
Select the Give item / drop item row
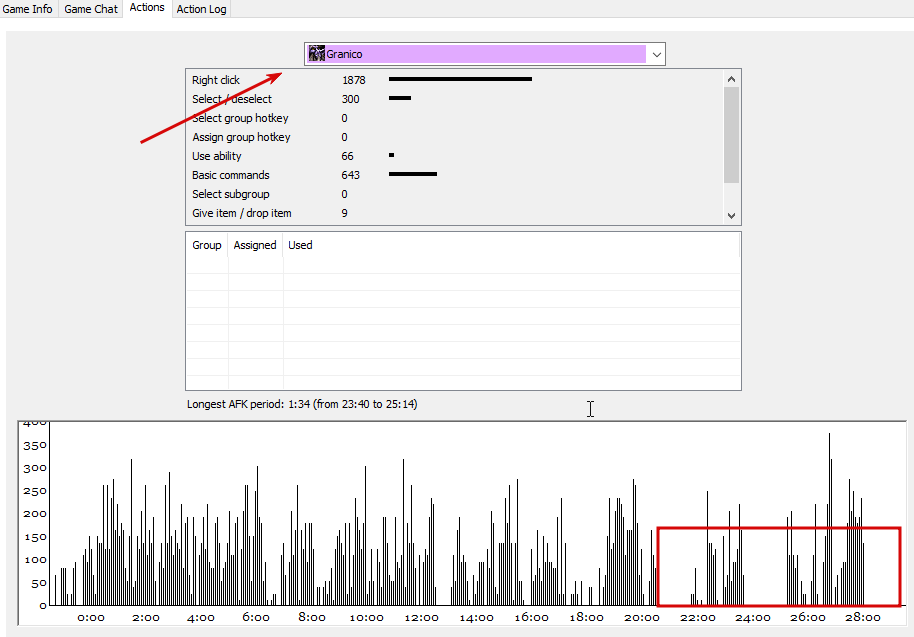[455, 213]
